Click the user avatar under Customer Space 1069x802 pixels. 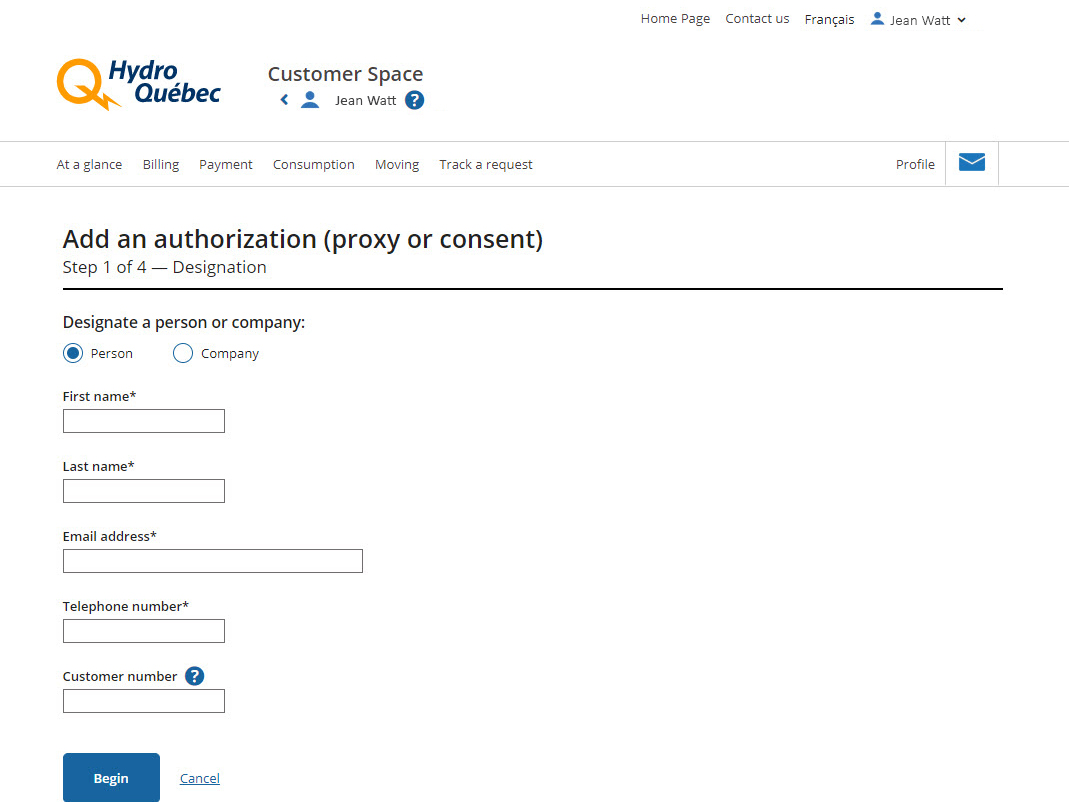click(310, 100)
